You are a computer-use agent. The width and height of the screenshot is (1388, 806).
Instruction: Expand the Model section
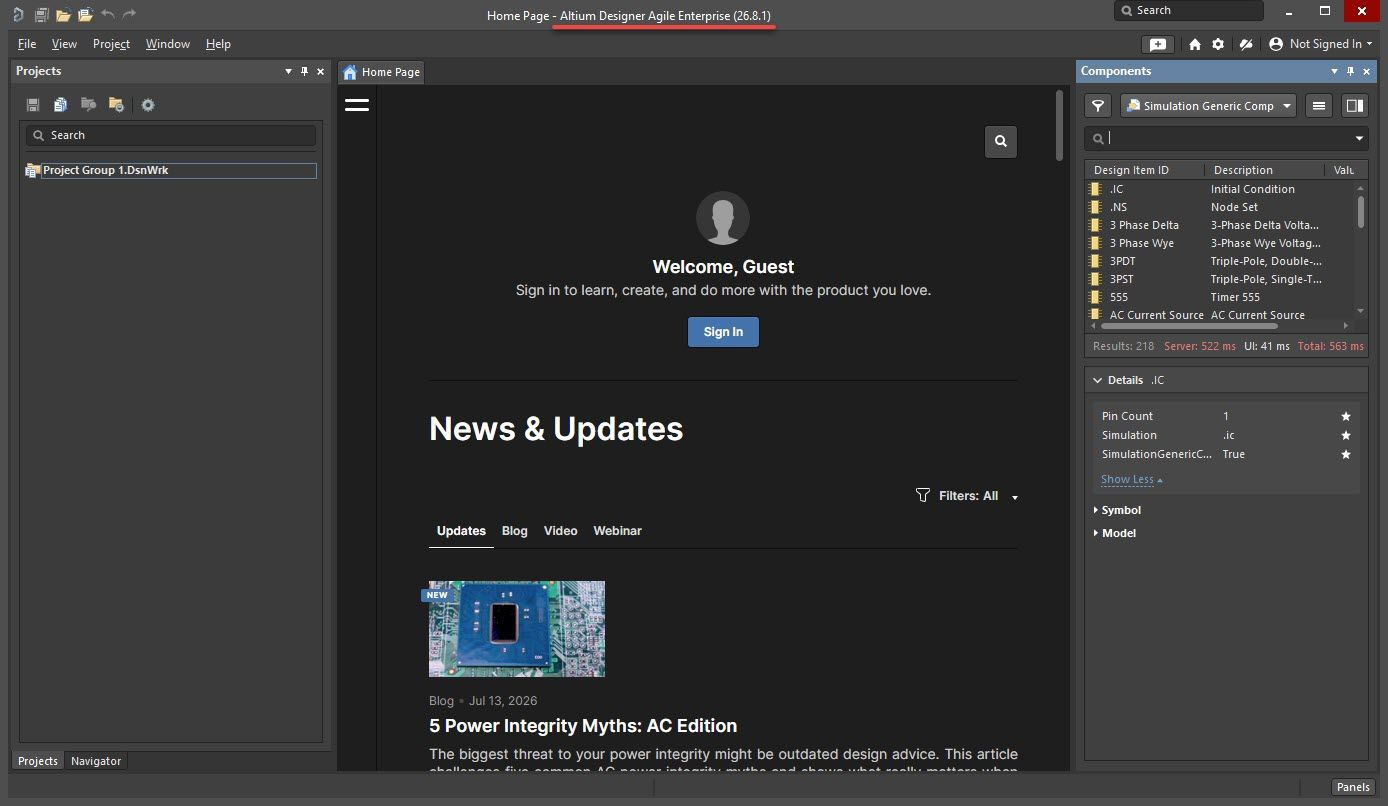(x=1115, y=533)
